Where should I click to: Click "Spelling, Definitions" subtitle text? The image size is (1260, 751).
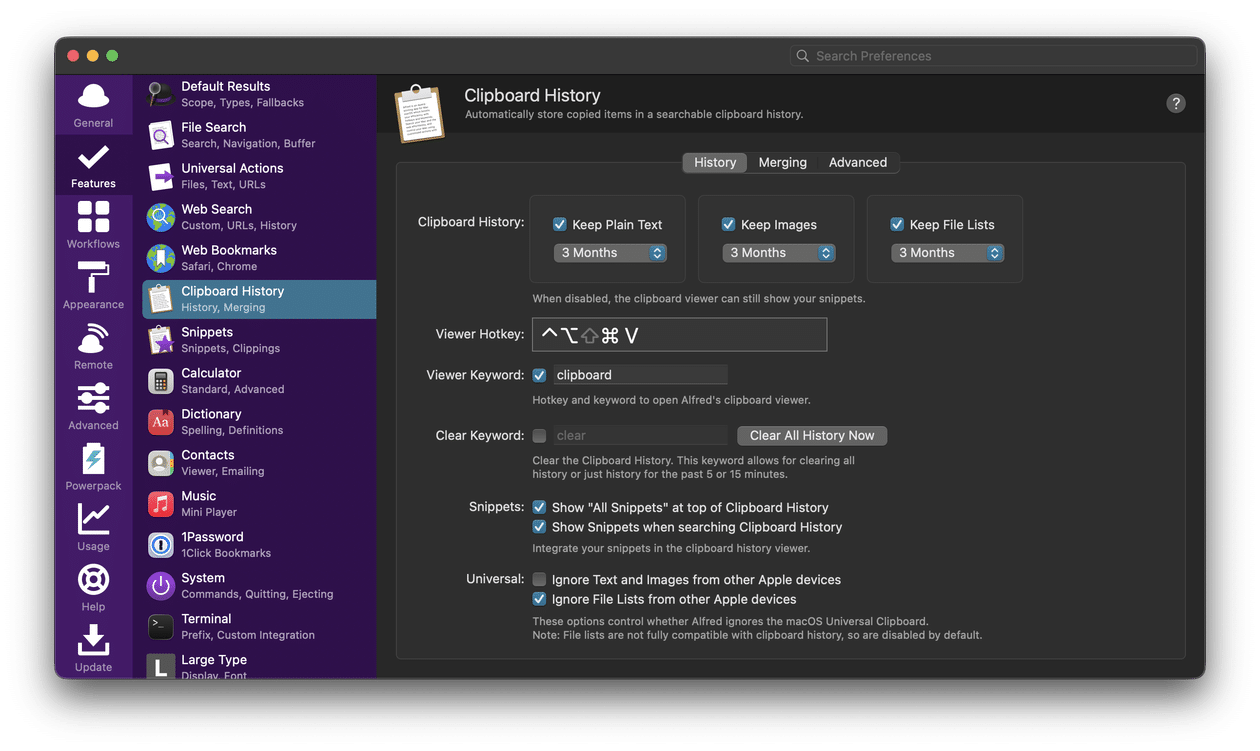[x=232, y=431]
